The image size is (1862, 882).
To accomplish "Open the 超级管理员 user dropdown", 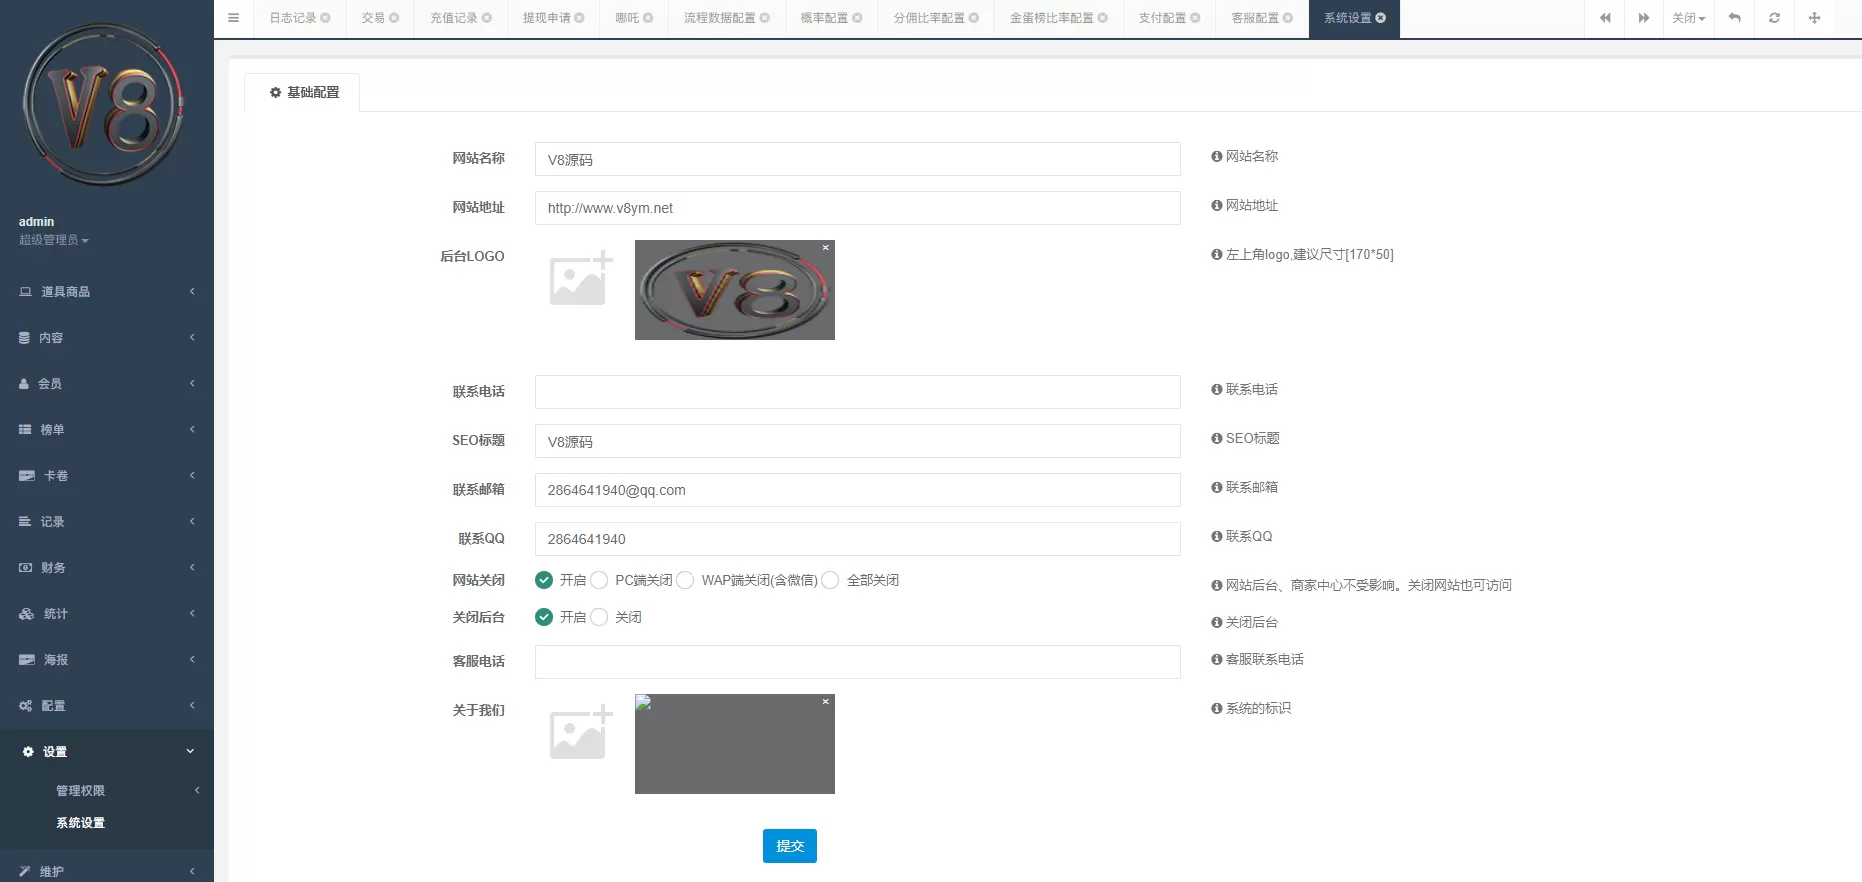I will click(x=54, y=240).
